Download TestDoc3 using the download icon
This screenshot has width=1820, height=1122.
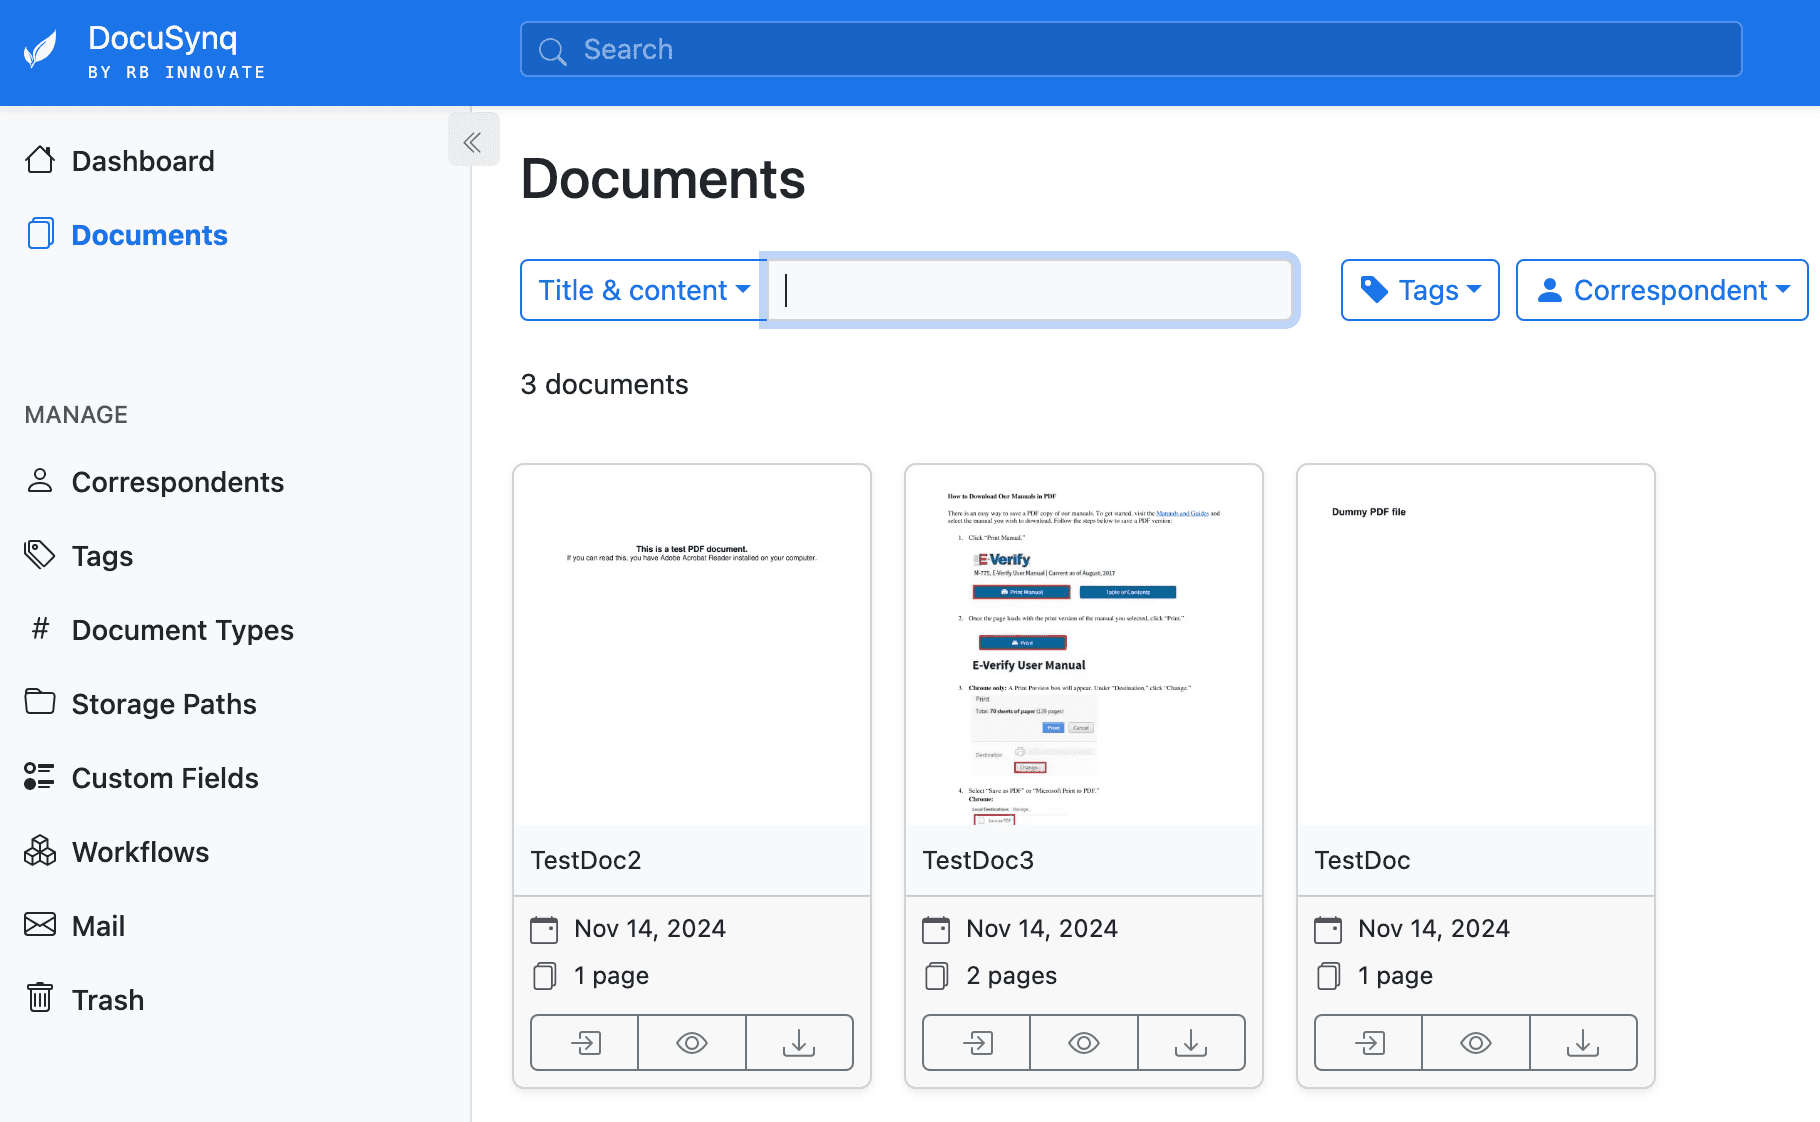(1191, 1043)
